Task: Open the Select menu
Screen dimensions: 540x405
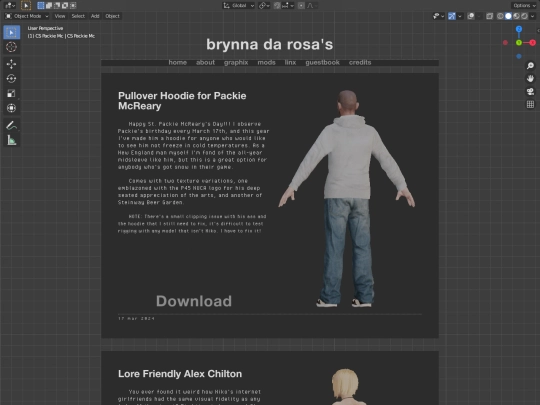Action: [78, 16]
